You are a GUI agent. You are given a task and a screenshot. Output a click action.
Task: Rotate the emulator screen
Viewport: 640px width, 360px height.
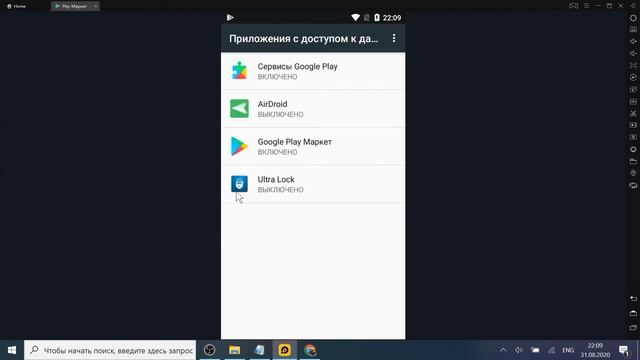pos(633,185)
